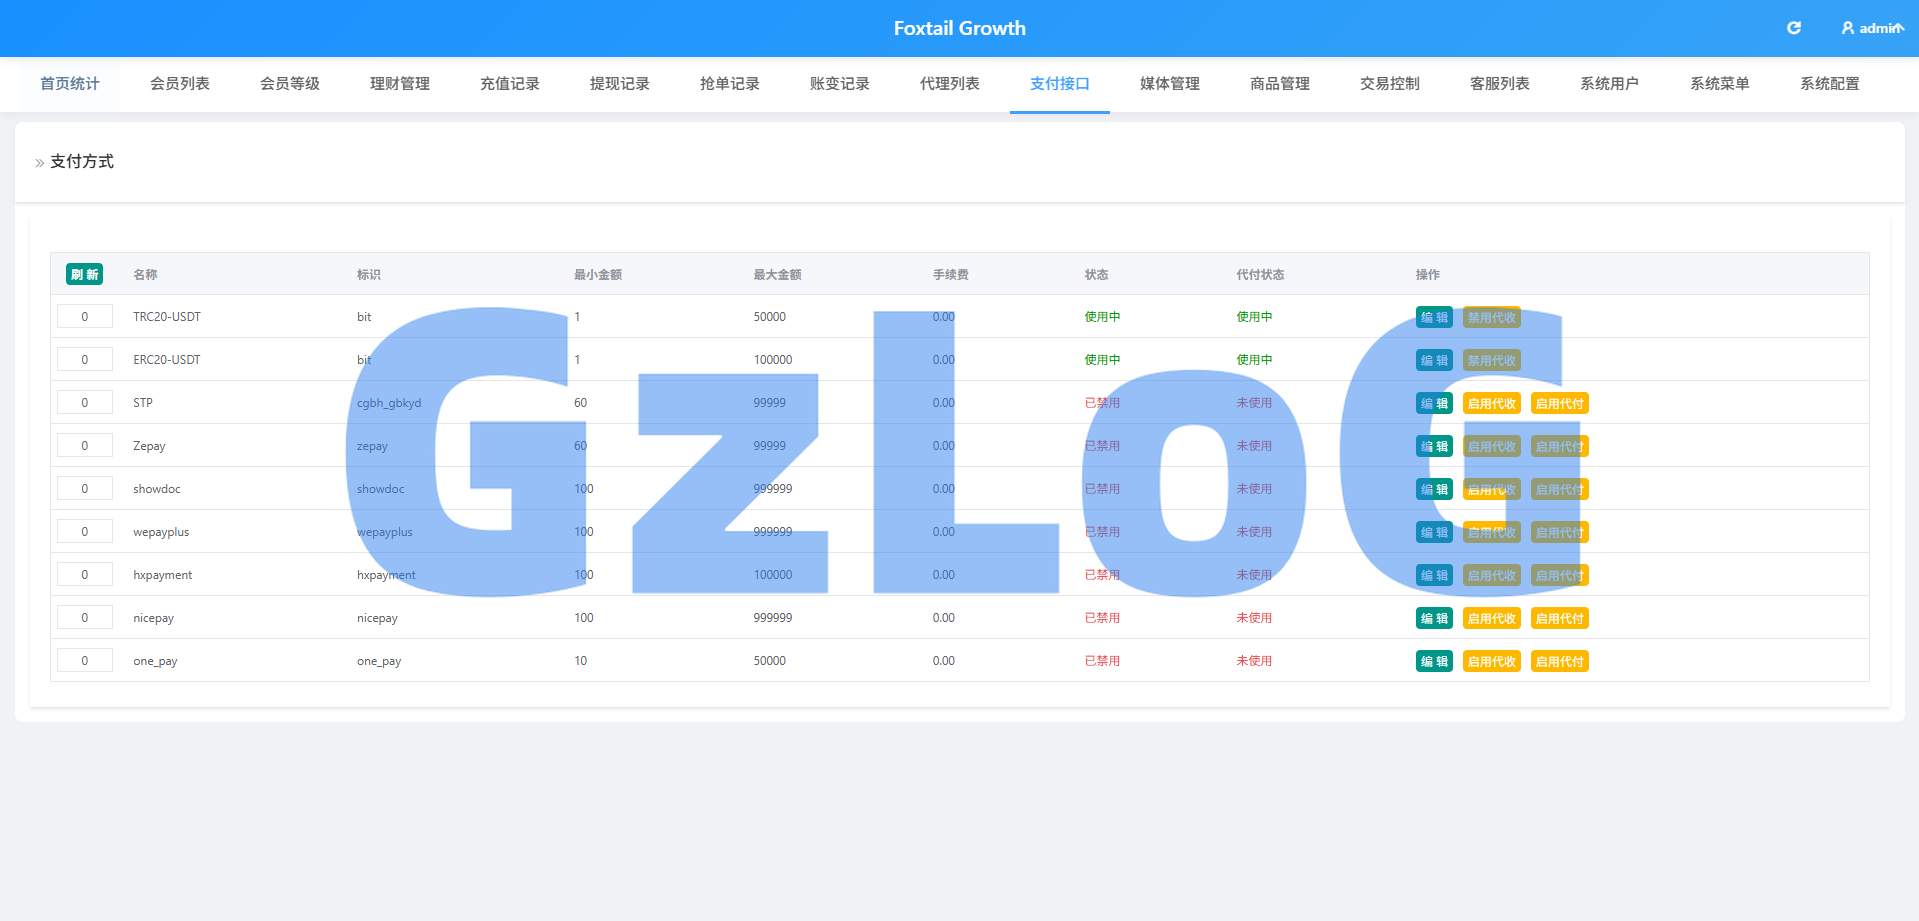Focus the sort input in STP row
Viewport: 1919px width, 921px height.
click(85, 403)
